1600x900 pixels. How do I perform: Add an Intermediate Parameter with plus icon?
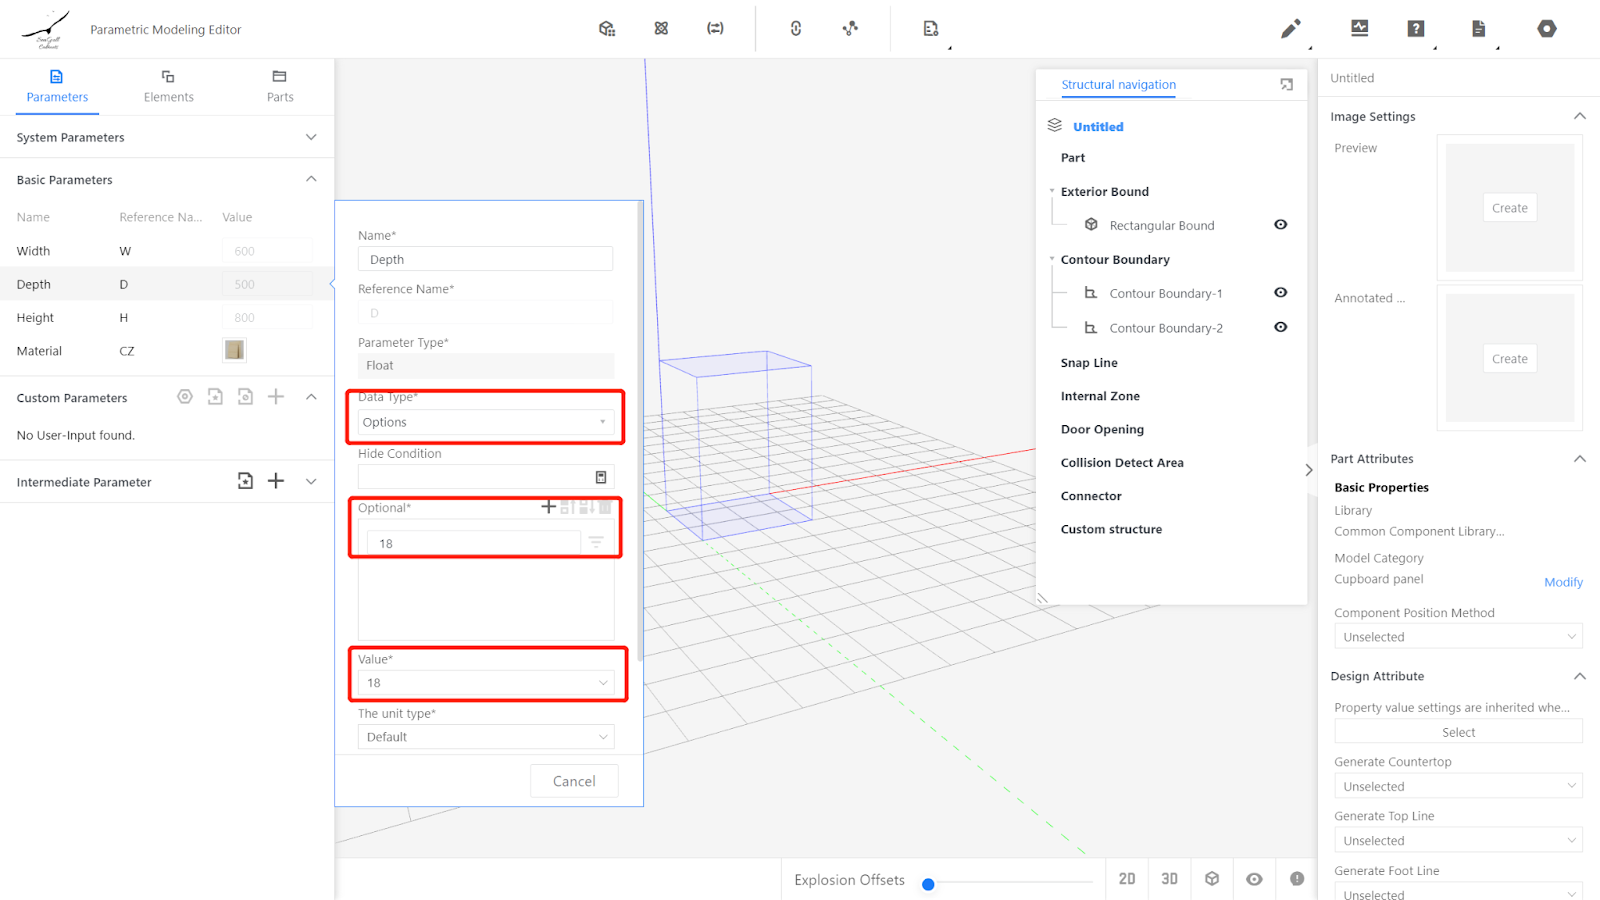276,481
